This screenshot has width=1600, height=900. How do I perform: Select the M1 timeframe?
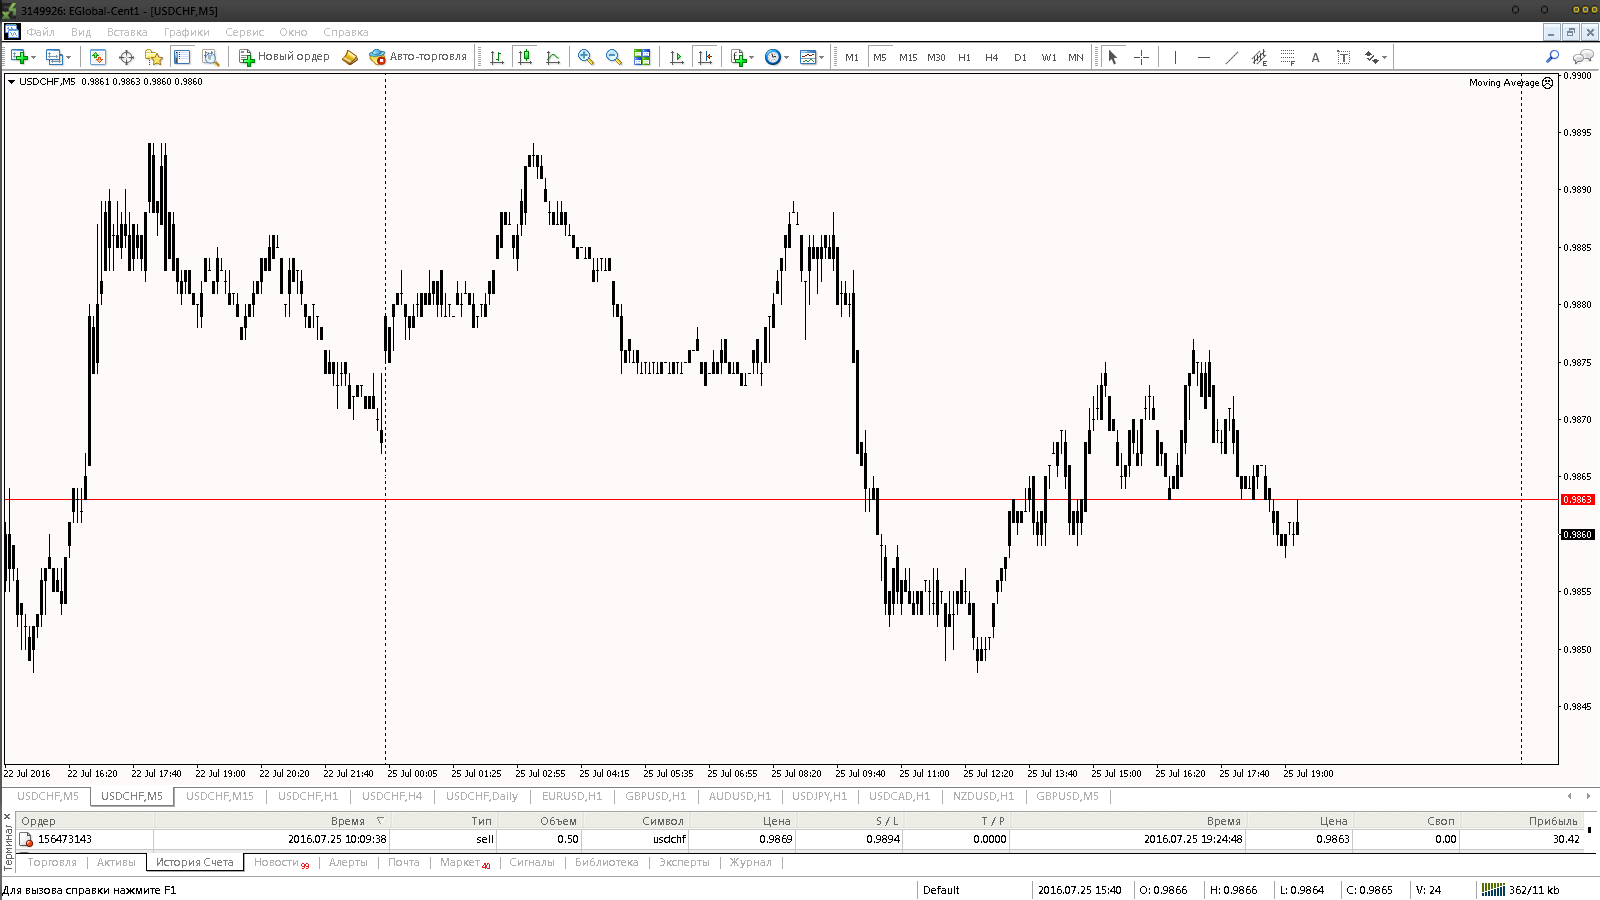point(852,57)
